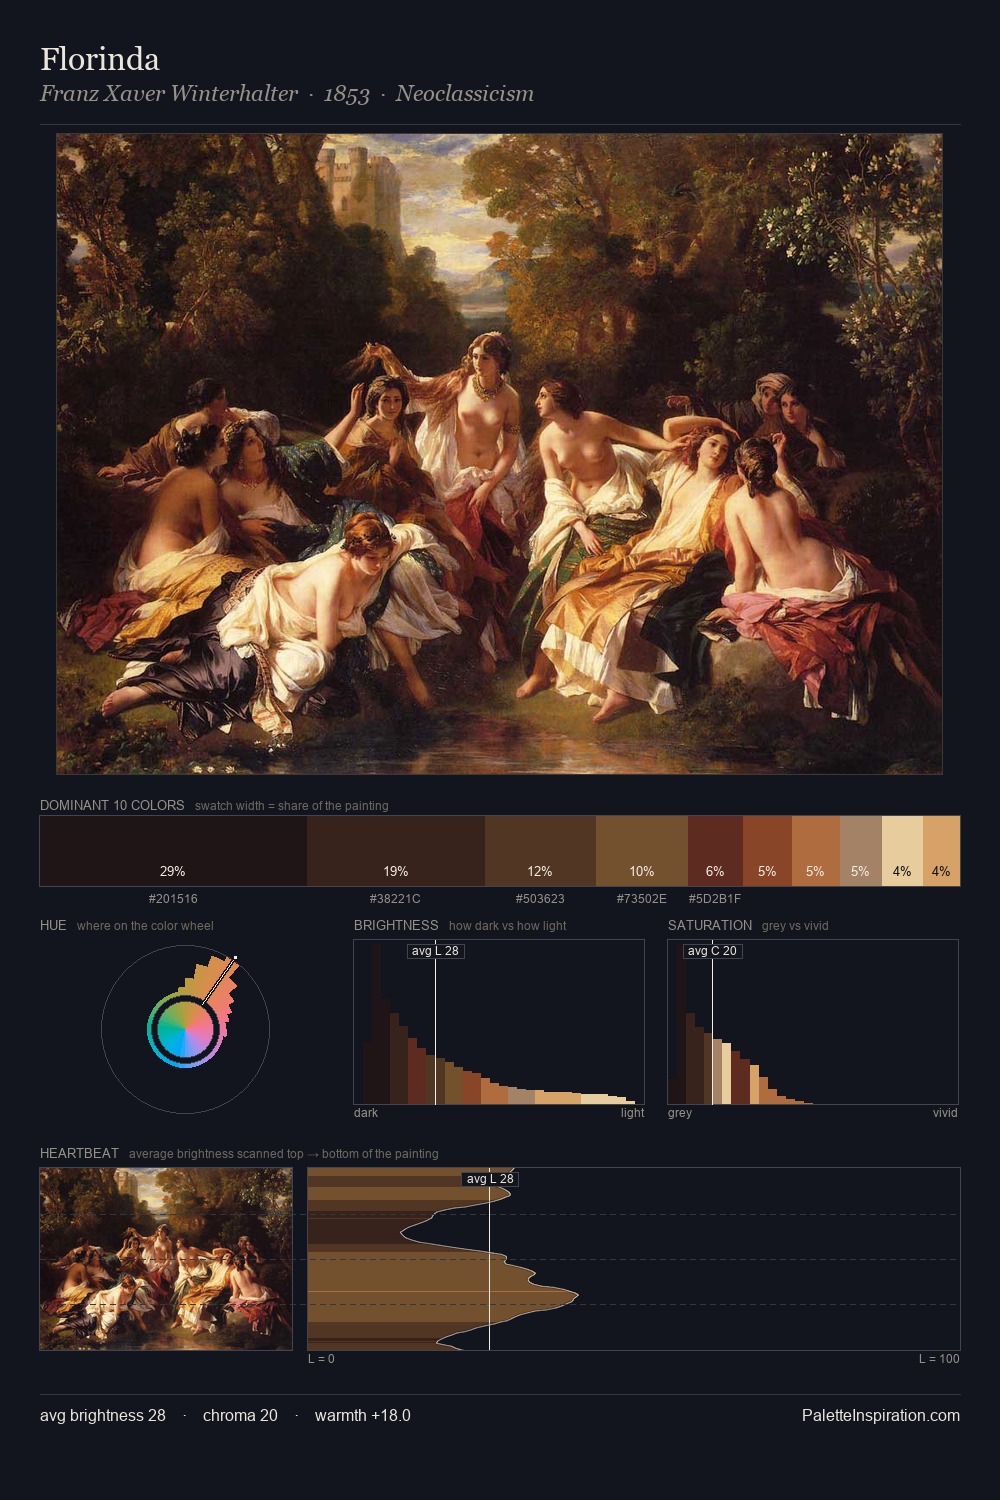1000x1500 pixels.
Task: Click the year 1853 in the subtitle
Action: coord(347,94)
